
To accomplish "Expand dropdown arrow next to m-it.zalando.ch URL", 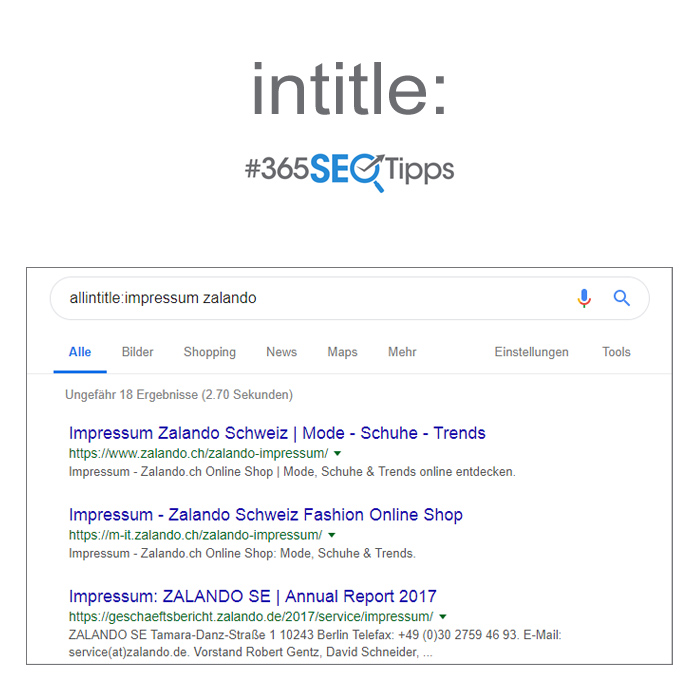I will coord(332,535).
